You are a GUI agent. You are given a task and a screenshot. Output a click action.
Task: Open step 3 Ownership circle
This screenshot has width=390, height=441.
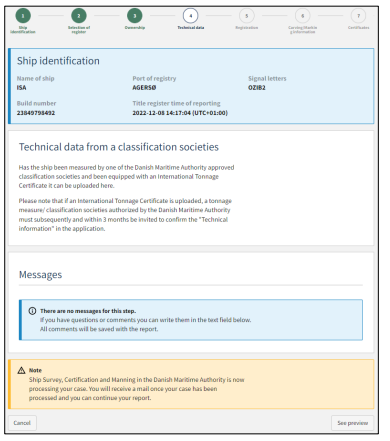135,16
